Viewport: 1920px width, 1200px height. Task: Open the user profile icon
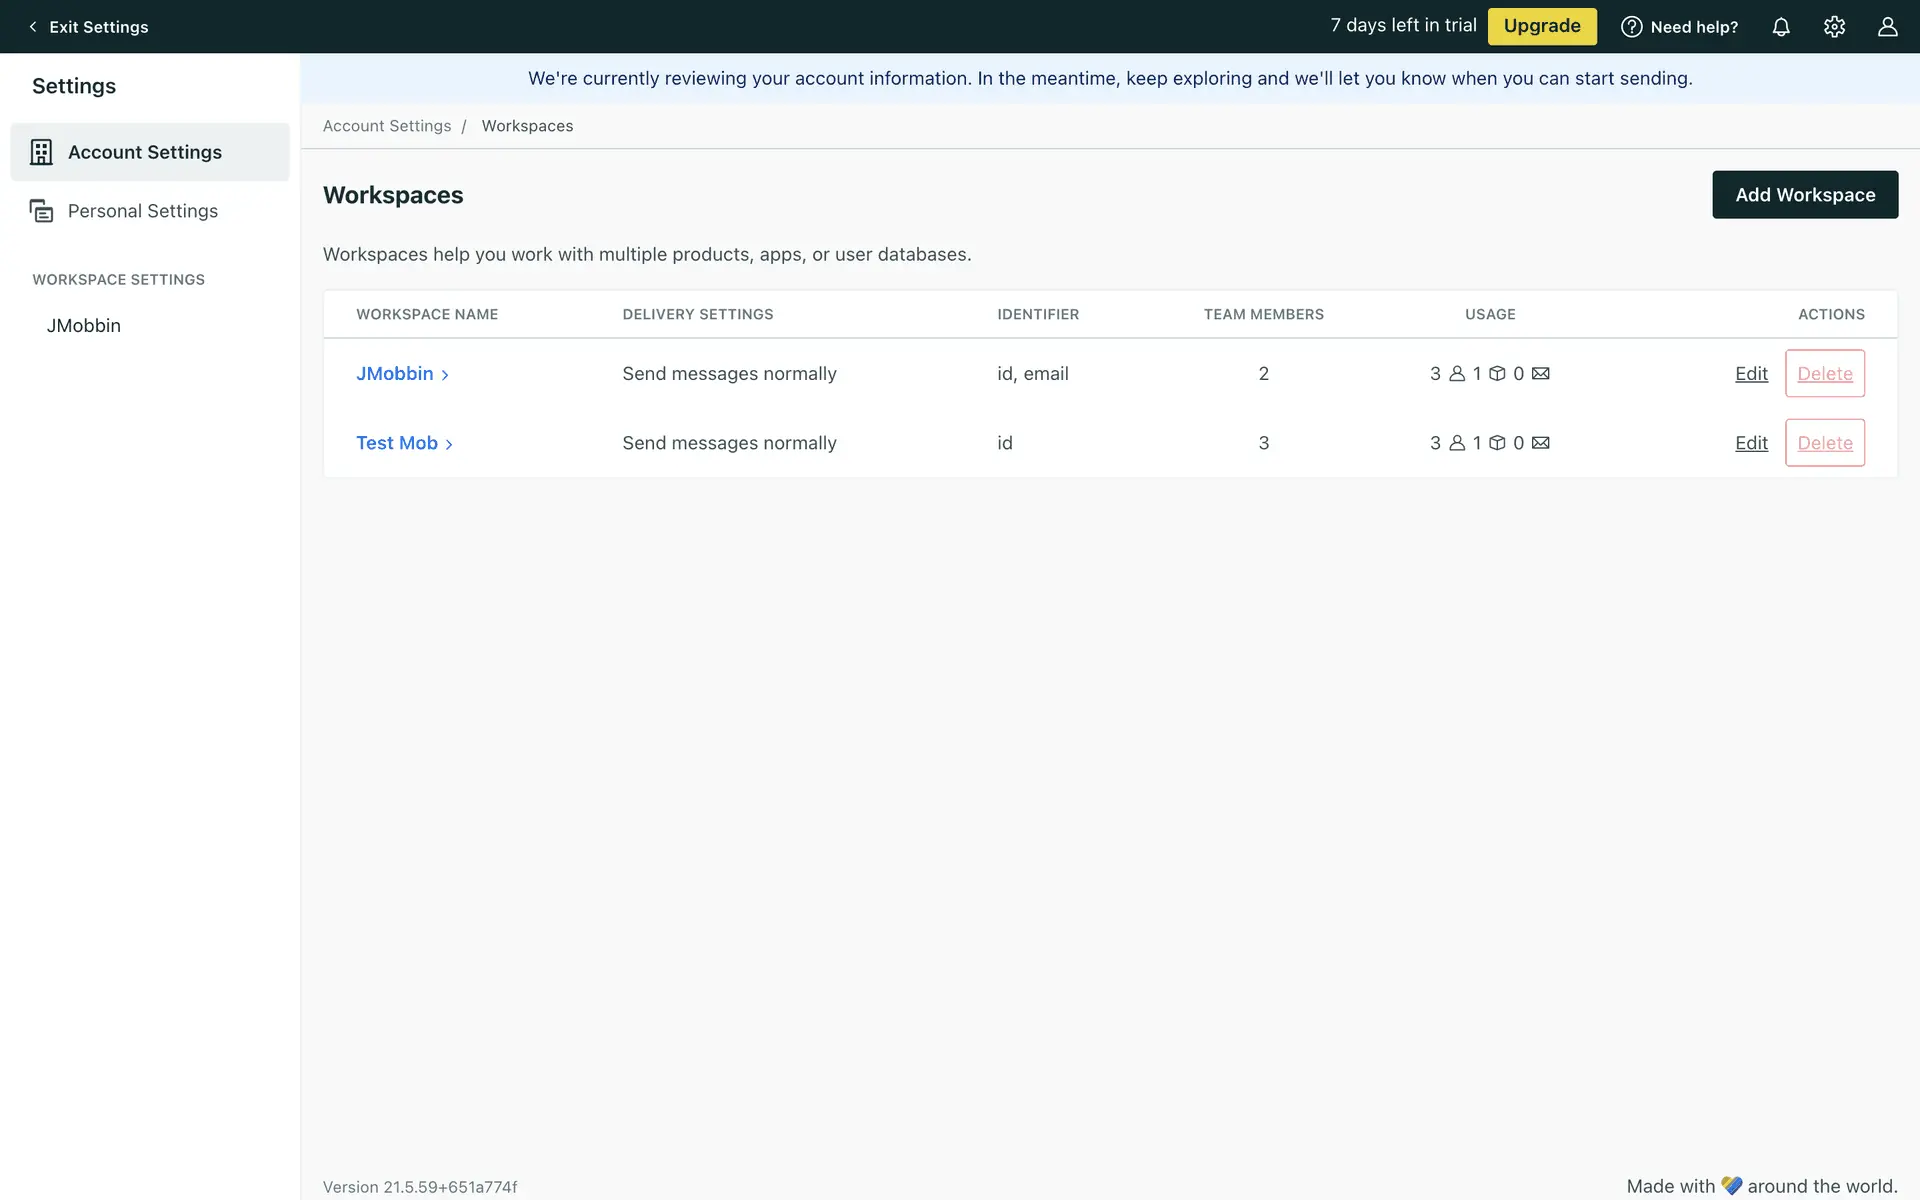pos(1887,27)
